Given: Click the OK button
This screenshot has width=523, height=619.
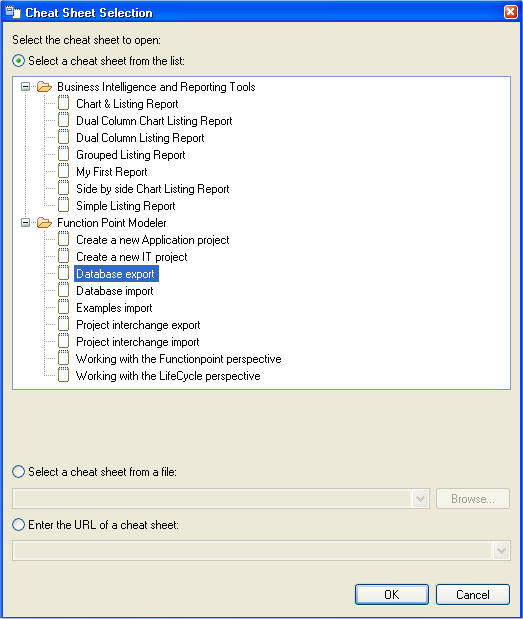Looking at the screenshot, I should [x=392, y=595].
